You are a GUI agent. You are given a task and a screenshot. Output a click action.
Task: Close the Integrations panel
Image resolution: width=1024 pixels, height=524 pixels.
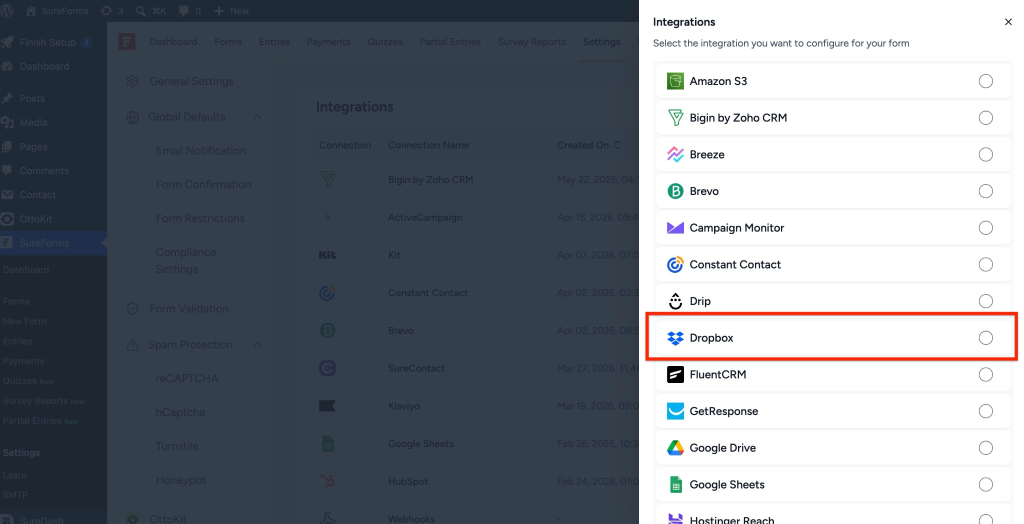point(1008,22)
